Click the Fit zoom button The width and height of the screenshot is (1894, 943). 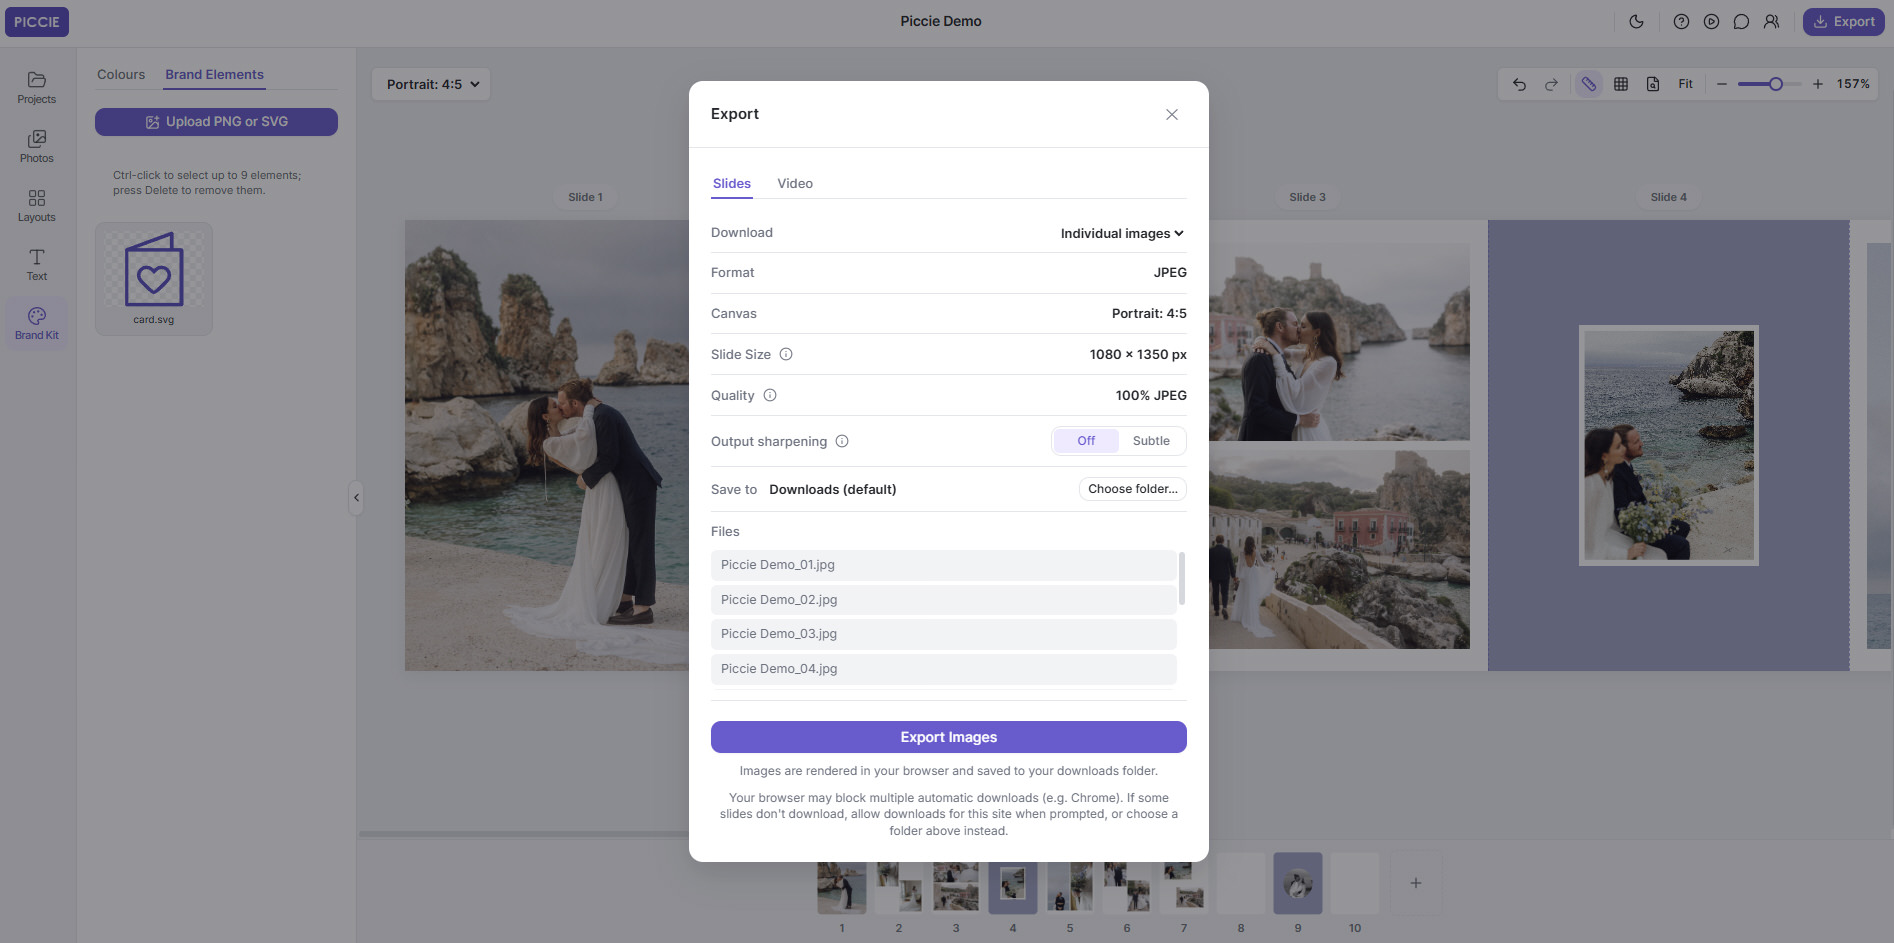pos(1685,84)
